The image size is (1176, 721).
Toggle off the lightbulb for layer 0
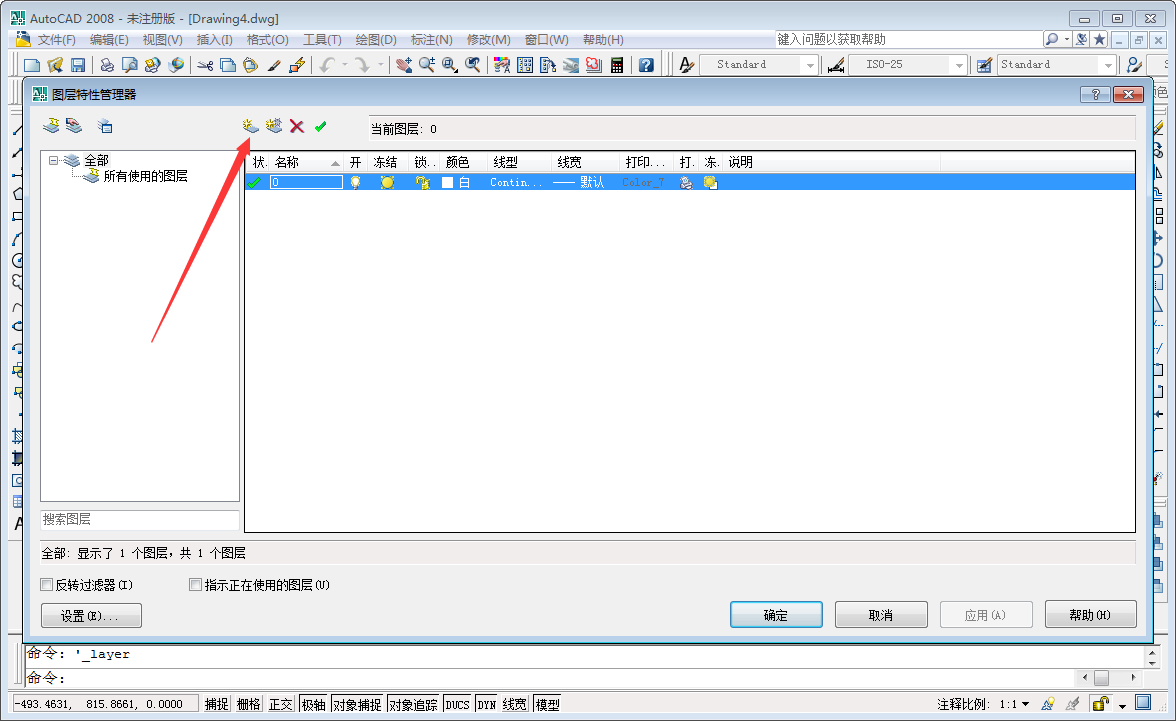click(356, 182)
